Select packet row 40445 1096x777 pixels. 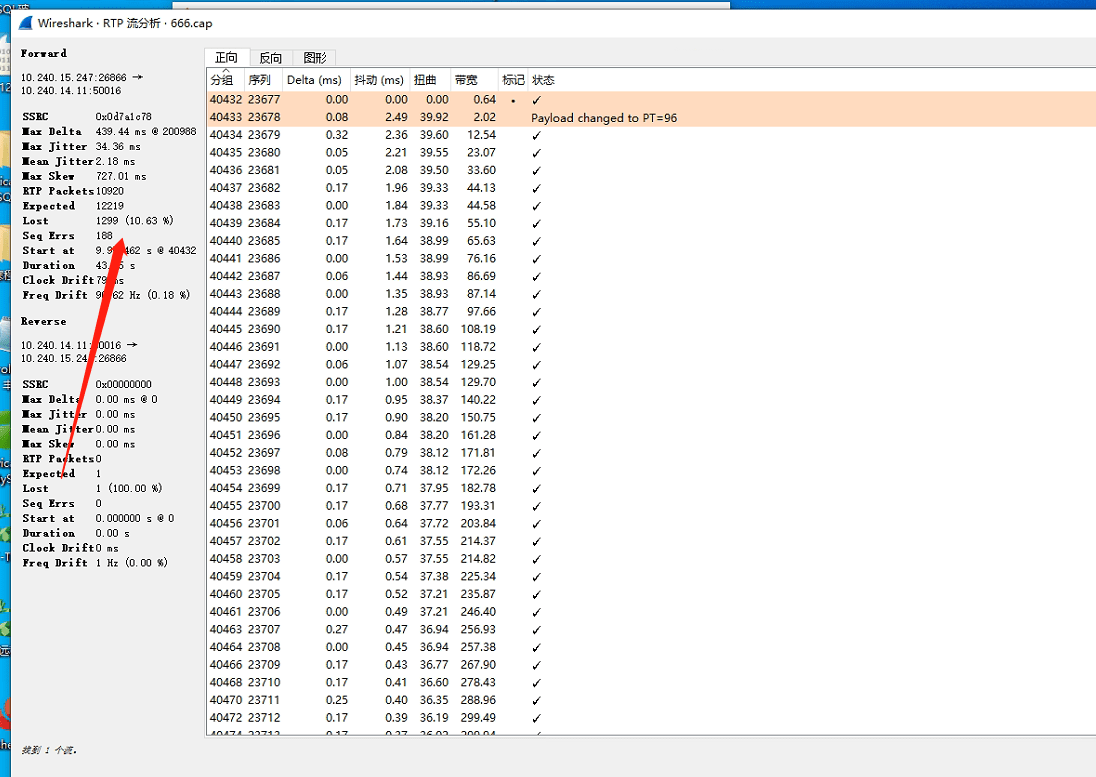(651, 329)
